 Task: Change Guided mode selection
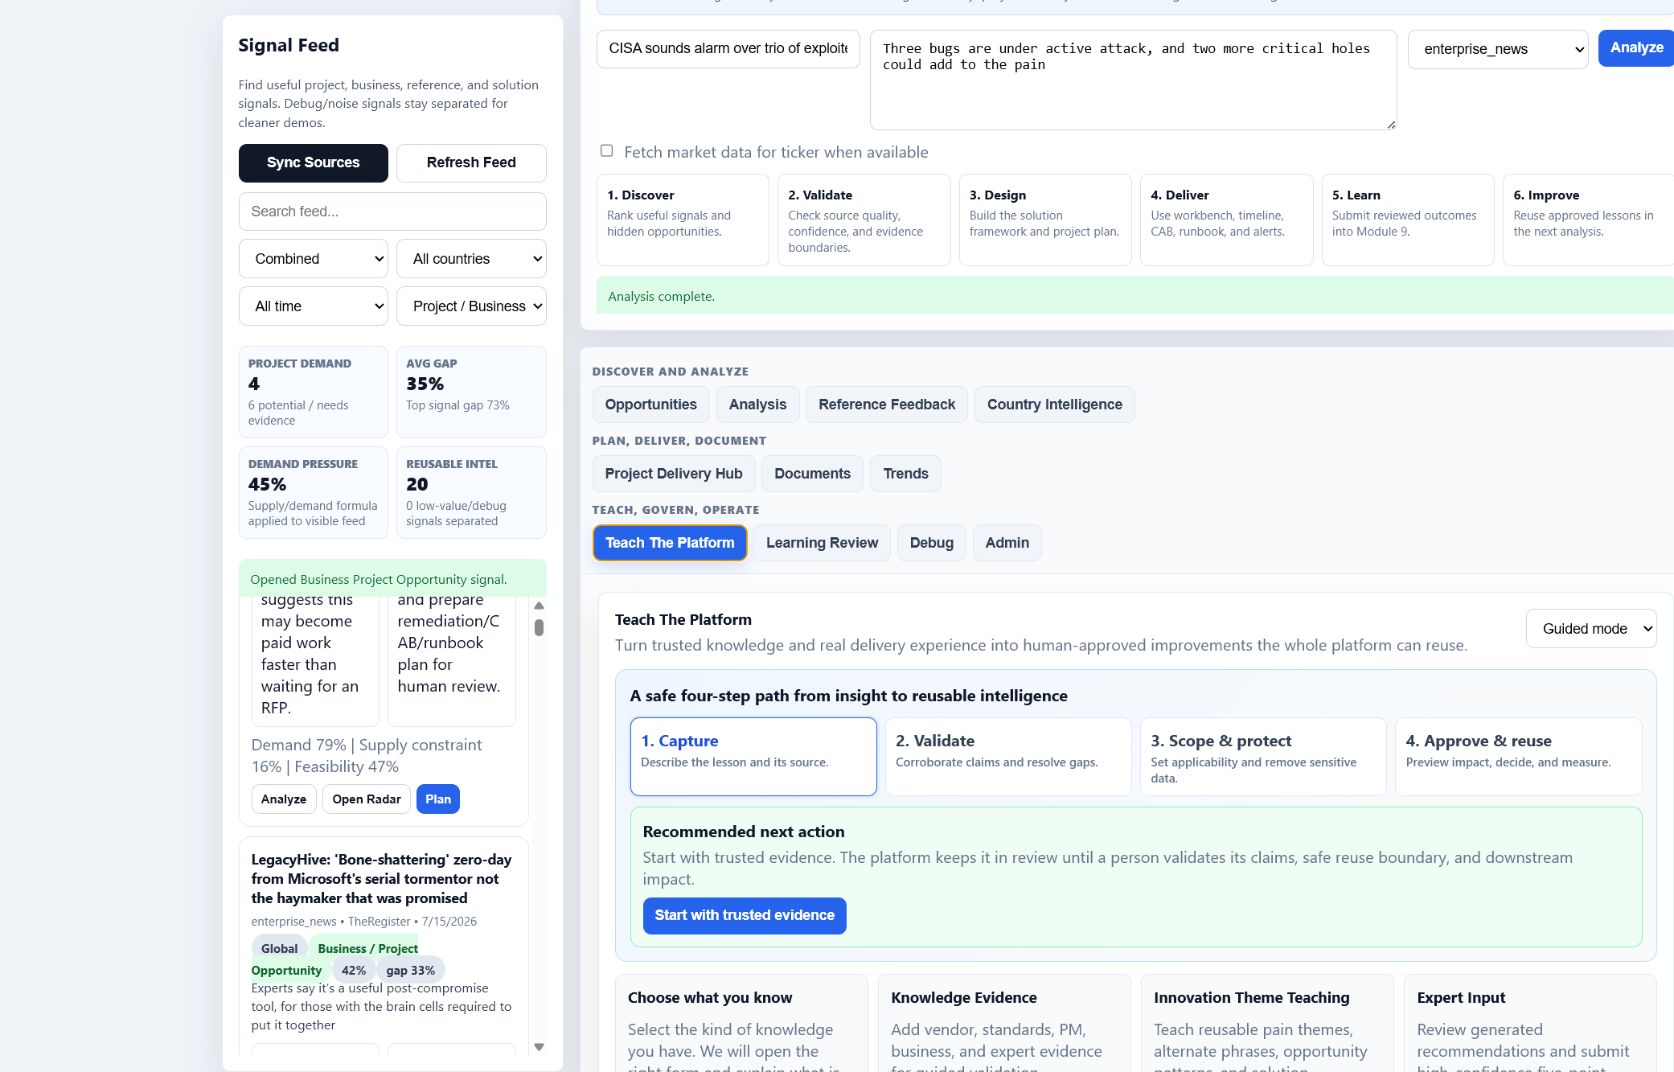click(x=1591, y=629)
